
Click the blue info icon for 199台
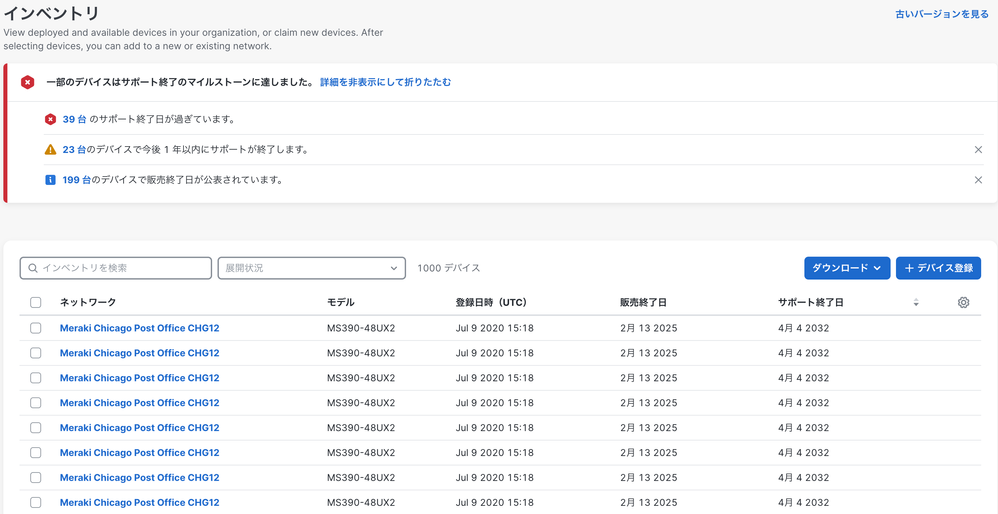click(50, 180)
